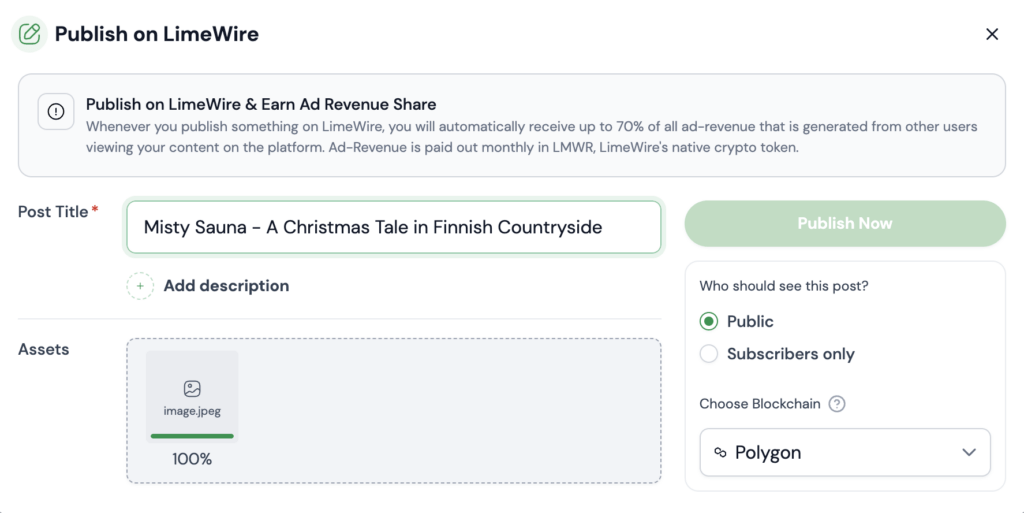Open the Polygon blockchain dropdown
Viewport: 1024px width, 513px height.
845,452
